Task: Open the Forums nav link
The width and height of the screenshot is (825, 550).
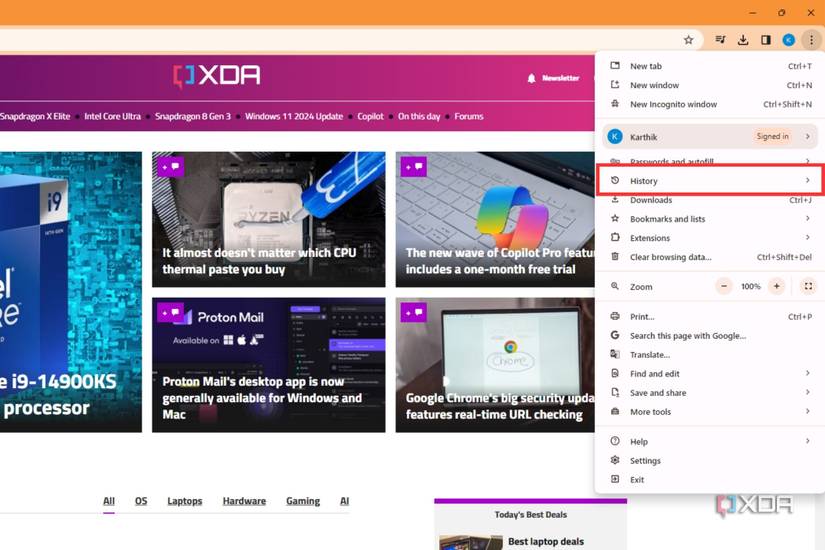Action: (x=469, y=116)
